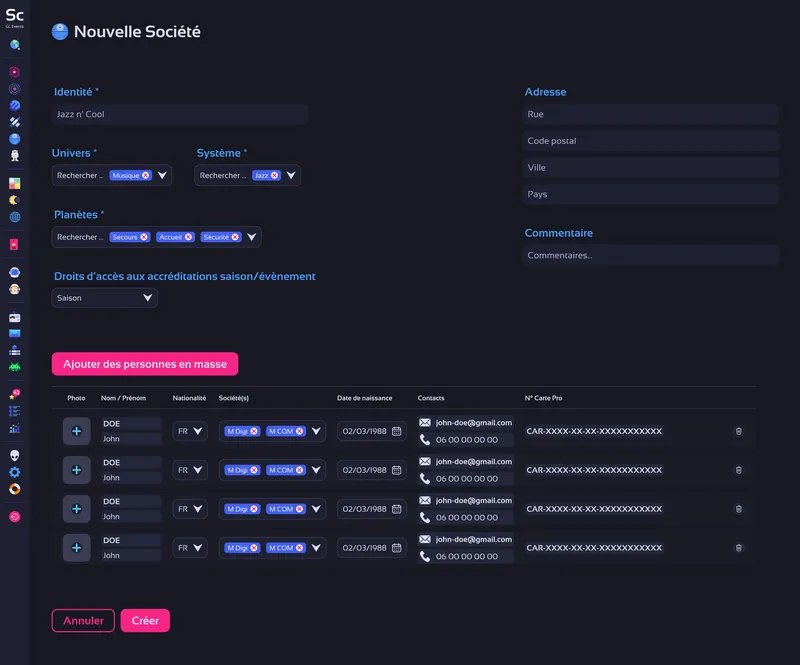This screenshot has width=800, height=665.
Task: Click the satellite icon in sidebar
Action: (15, 122)
